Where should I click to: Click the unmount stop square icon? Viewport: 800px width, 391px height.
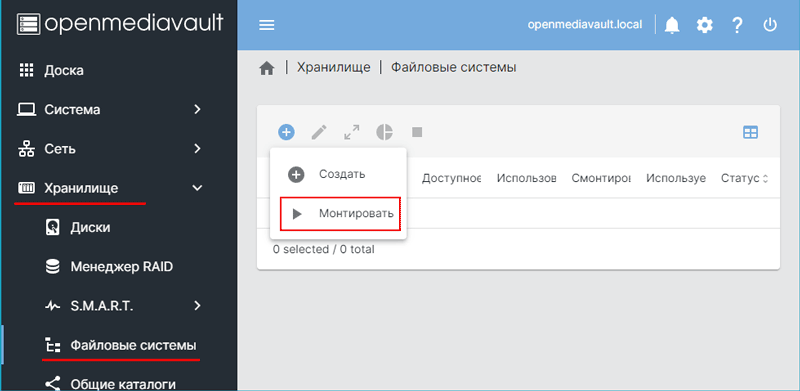pos(417,132)
